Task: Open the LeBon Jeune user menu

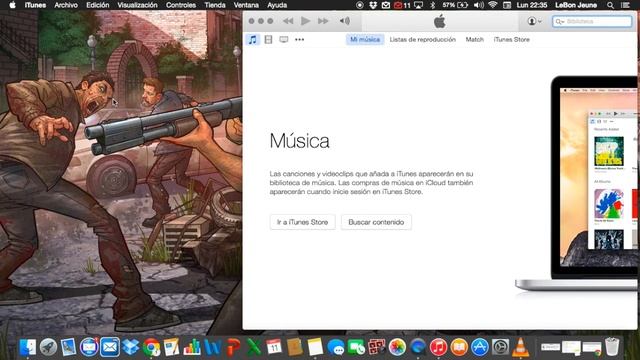Action: [x=576, y=5]
